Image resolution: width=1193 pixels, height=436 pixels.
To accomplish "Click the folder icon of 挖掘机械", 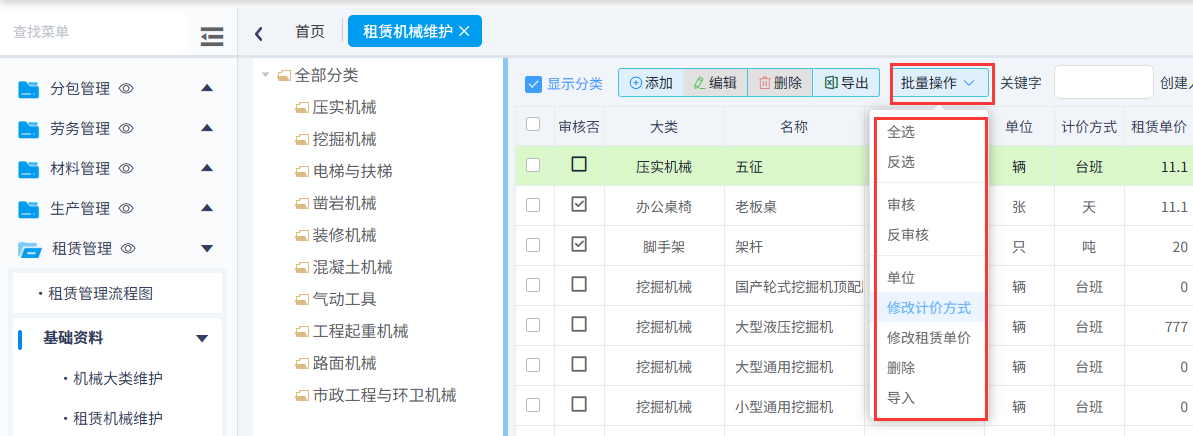I will click(302, 140).
